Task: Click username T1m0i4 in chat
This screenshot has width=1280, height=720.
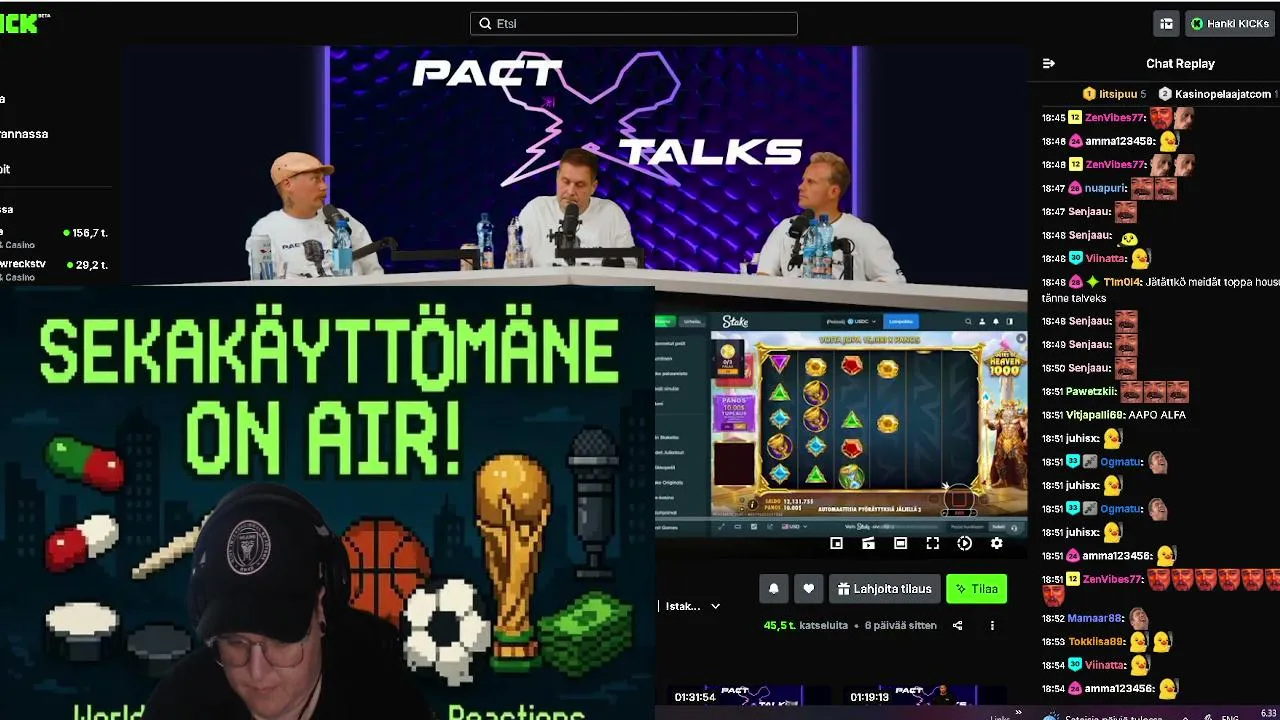Action: [x=1122, y=282]
